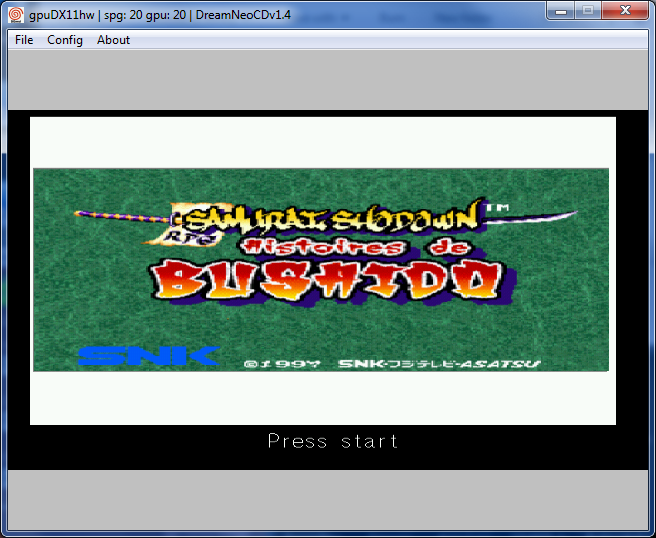The height and width of the screenshot is (538, 656).
Task: Click the "Press start" prompt text
Action: (333, 441)
